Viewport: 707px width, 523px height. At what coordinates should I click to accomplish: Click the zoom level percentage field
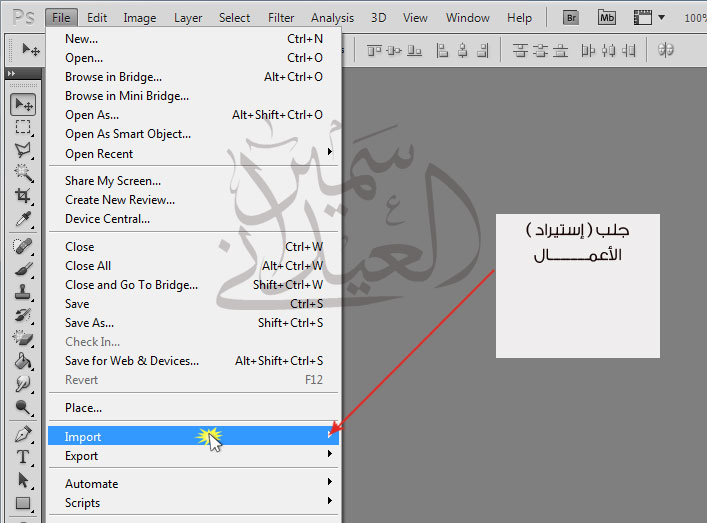[695, 18]
